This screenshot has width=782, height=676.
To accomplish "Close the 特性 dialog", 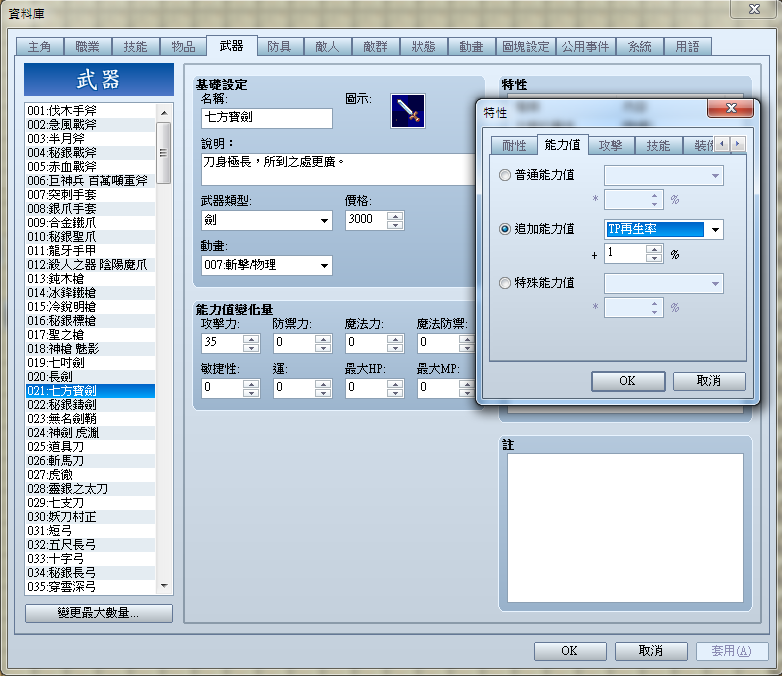I will 731,108.
